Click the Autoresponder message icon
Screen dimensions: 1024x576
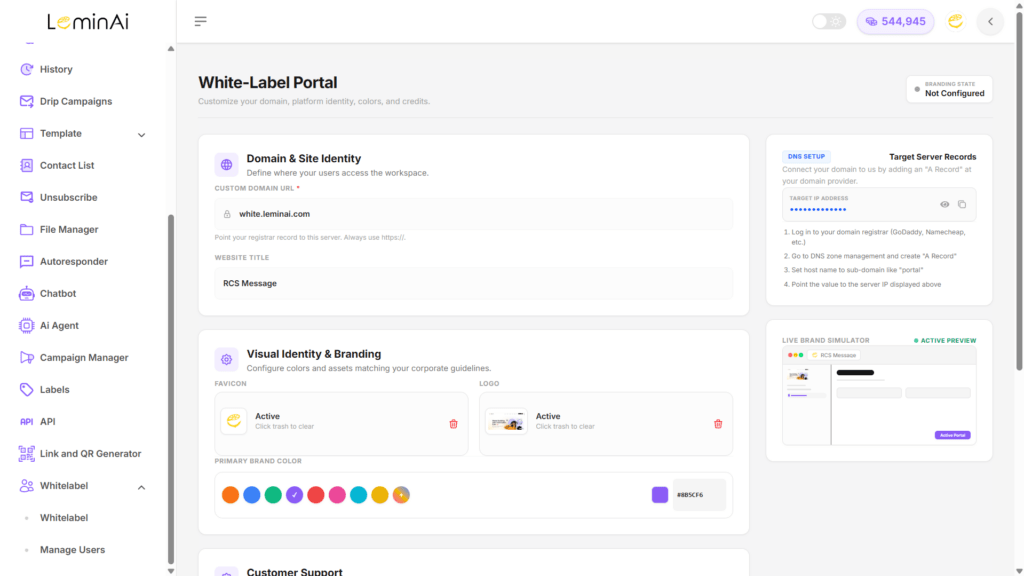click(x=26, y=261)
